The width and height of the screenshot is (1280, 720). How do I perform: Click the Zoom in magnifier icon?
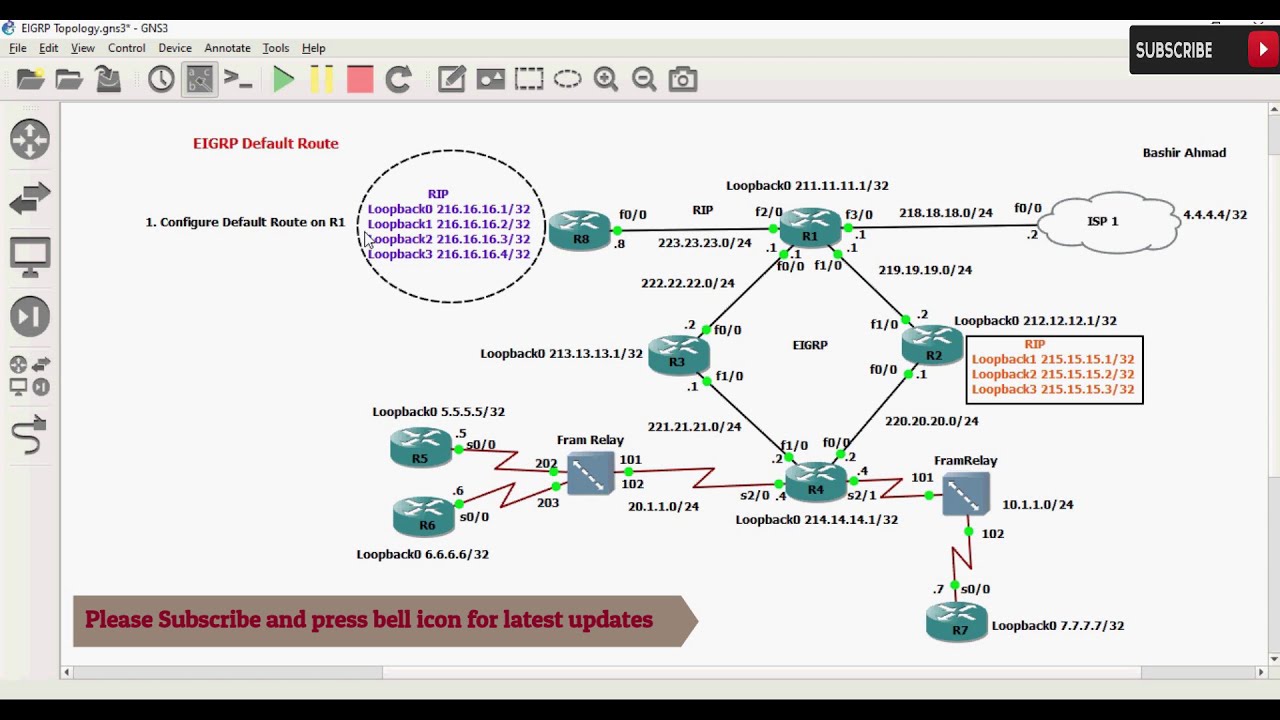pos(606,79)
